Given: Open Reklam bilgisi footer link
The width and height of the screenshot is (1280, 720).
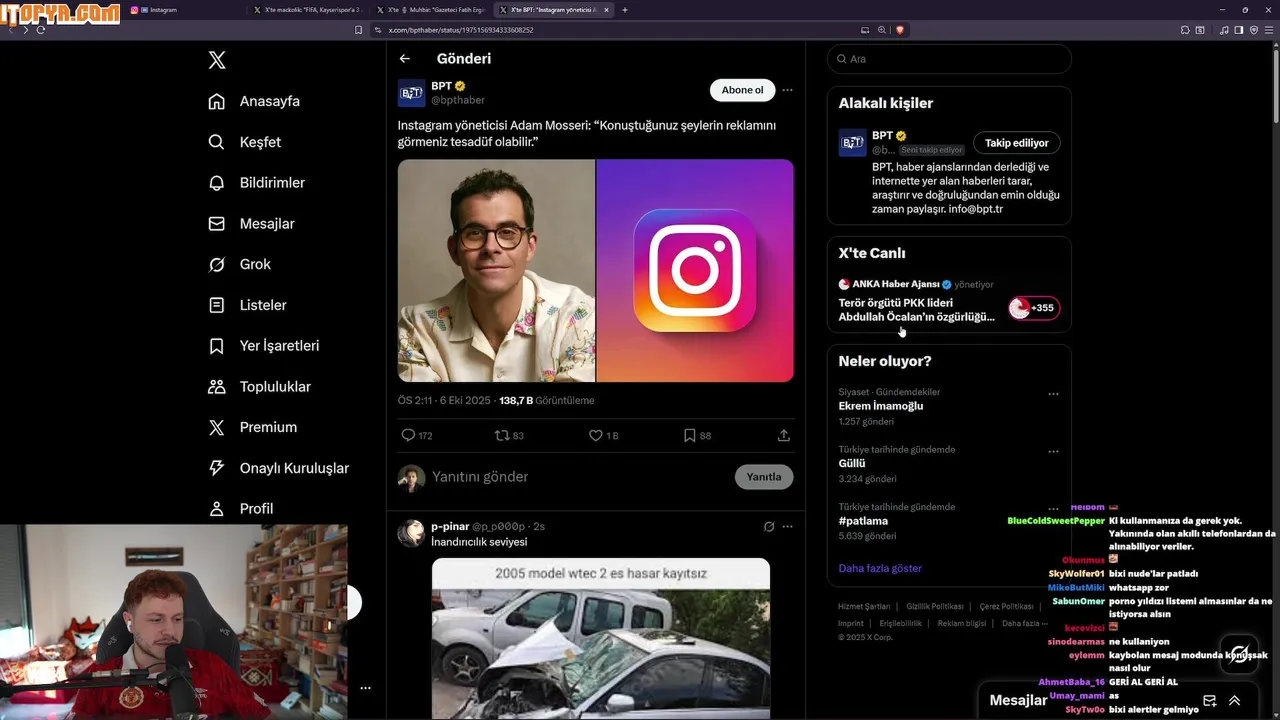Looking at the screenshot, I should point(962,623).
